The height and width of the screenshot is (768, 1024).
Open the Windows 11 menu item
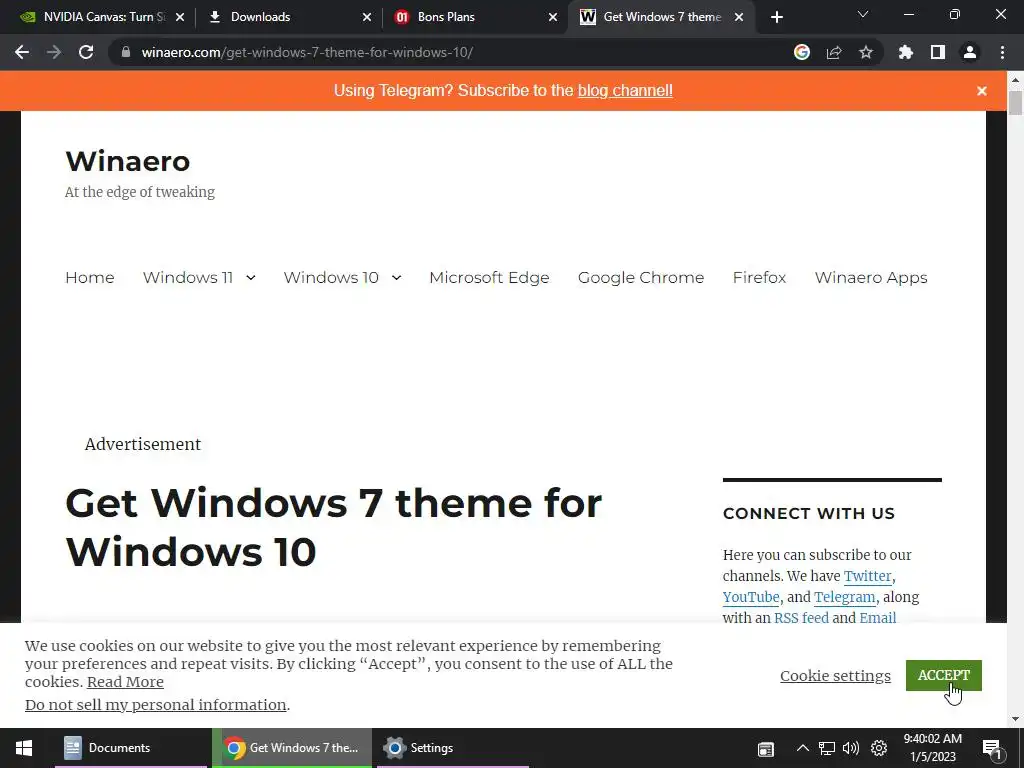(x=188, y=278)
